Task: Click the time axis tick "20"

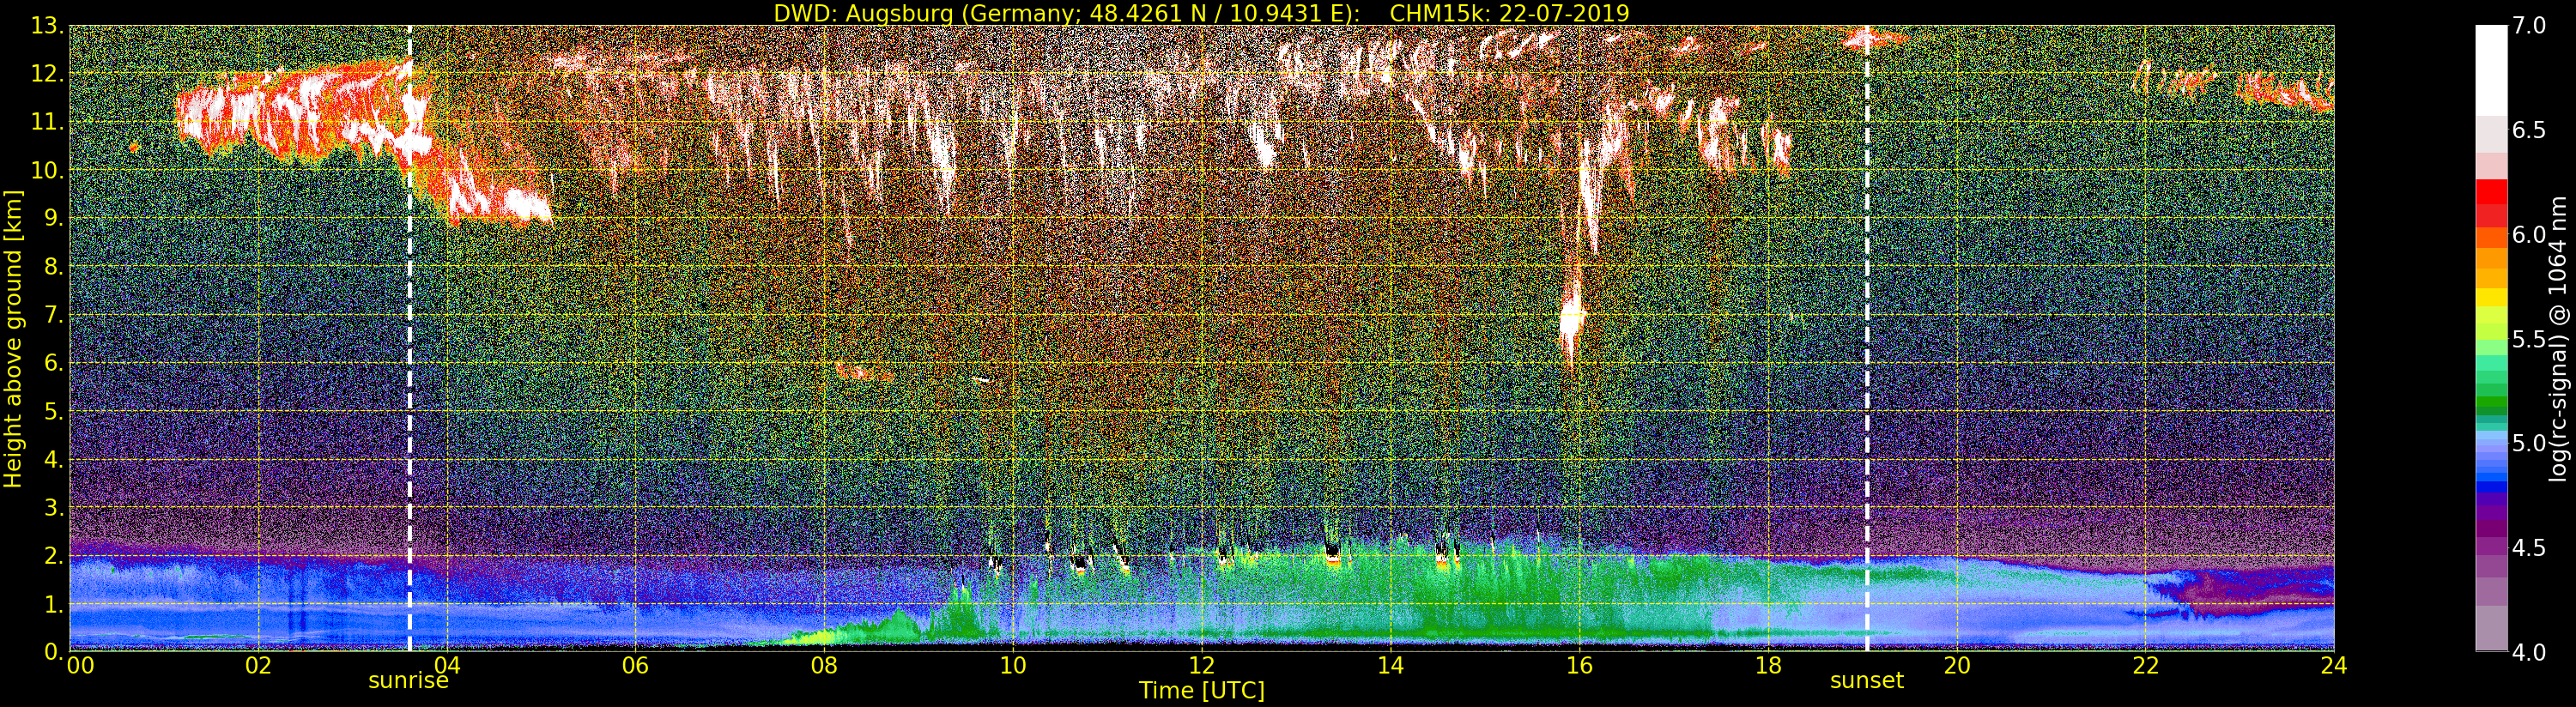Action: coord(1957,666)
